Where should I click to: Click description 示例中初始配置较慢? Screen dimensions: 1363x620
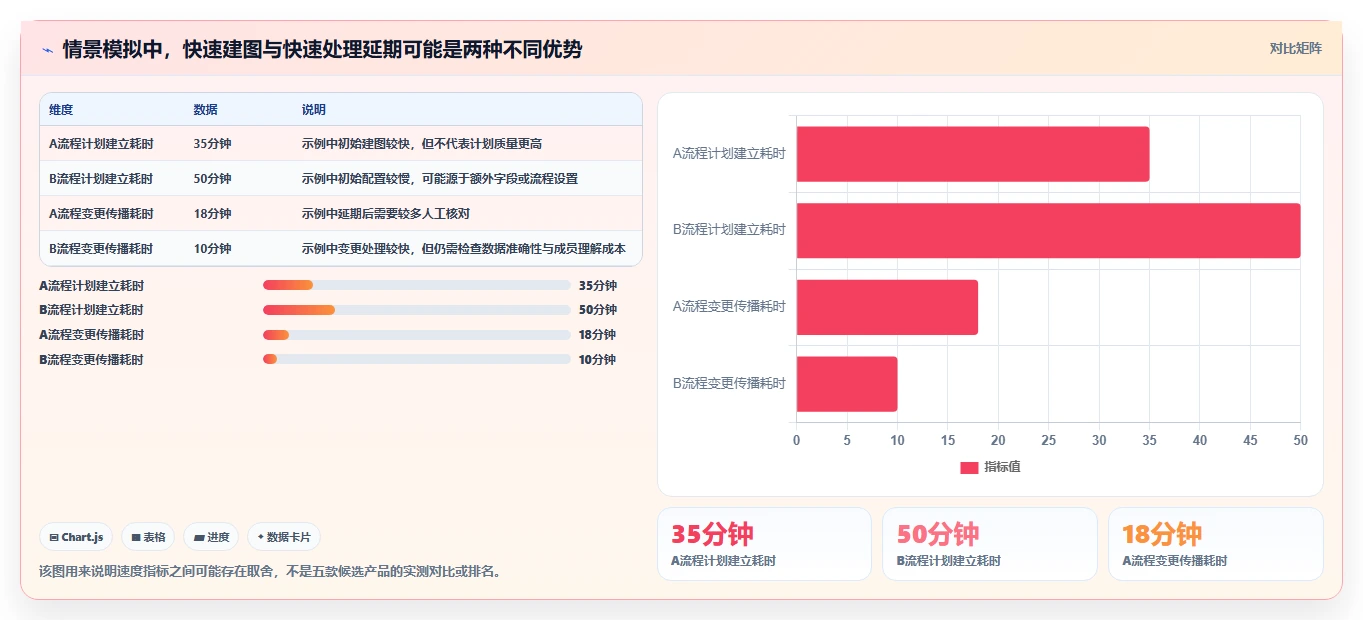pos(440,179)
